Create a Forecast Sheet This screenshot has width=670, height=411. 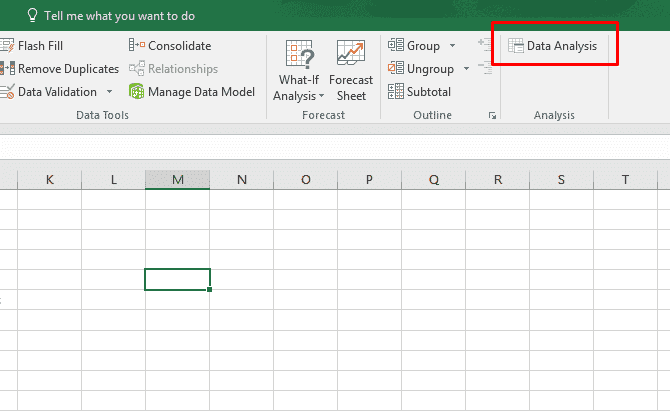tap(351, 70)
